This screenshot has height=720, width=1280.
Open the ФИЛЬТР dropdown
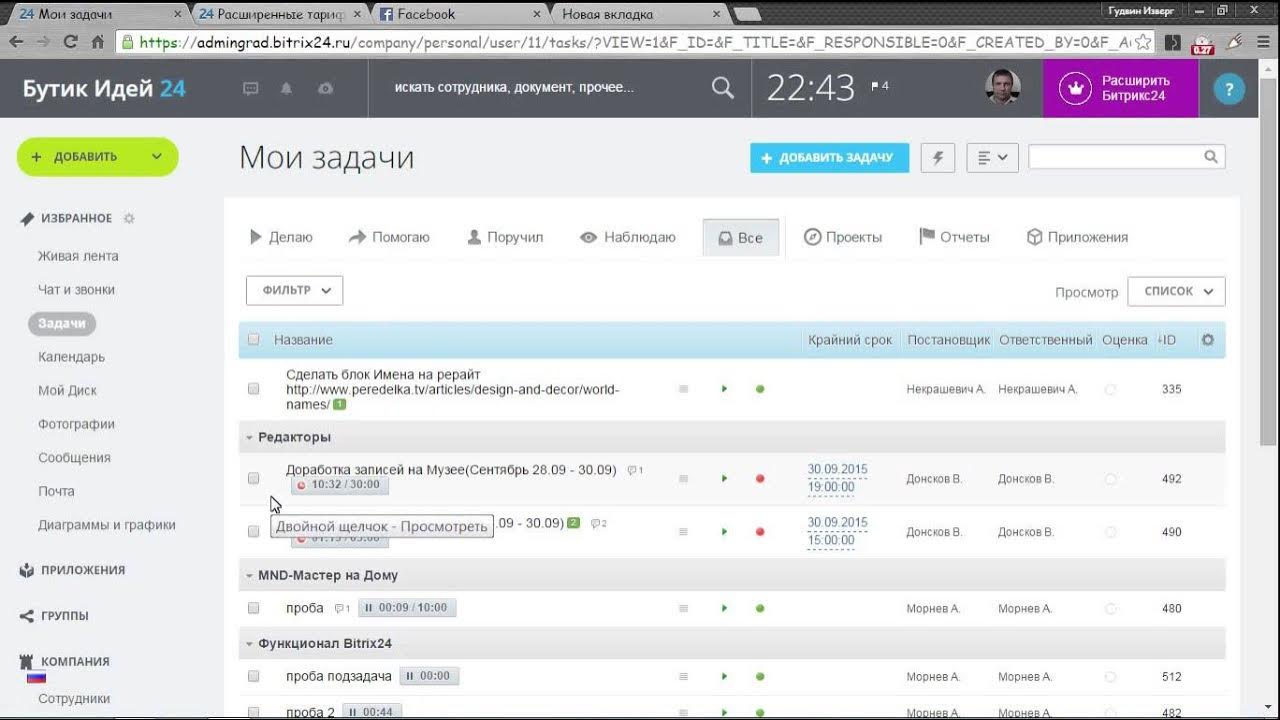(x=295, y=290)
